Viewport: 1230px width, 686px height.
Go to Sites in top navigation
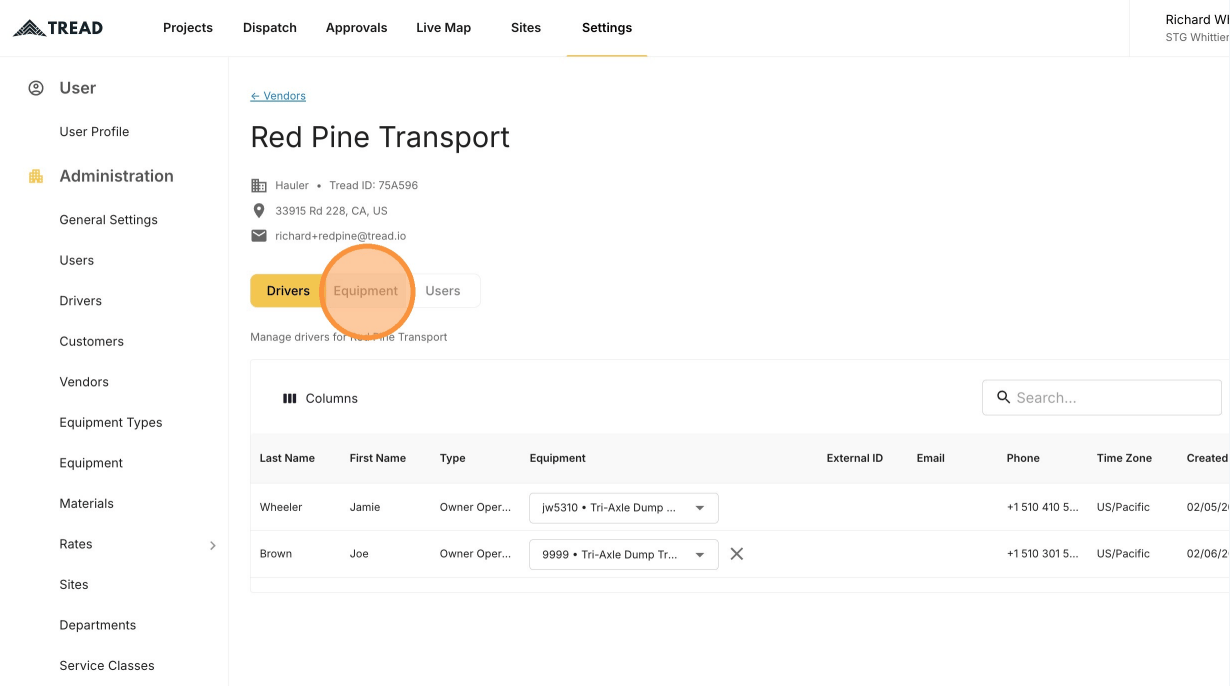526,28
